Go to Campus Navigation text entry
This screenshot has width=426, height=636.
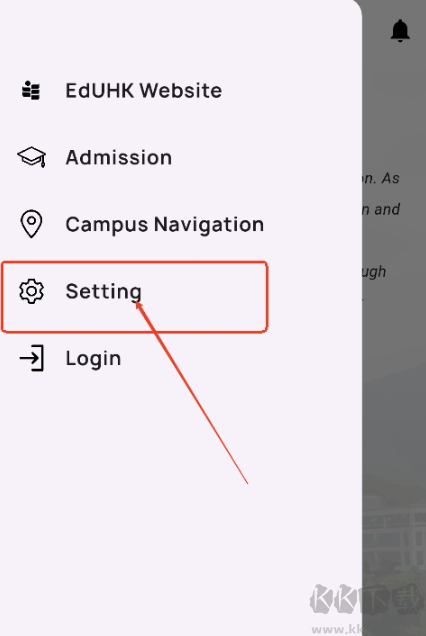coord(165,224)
